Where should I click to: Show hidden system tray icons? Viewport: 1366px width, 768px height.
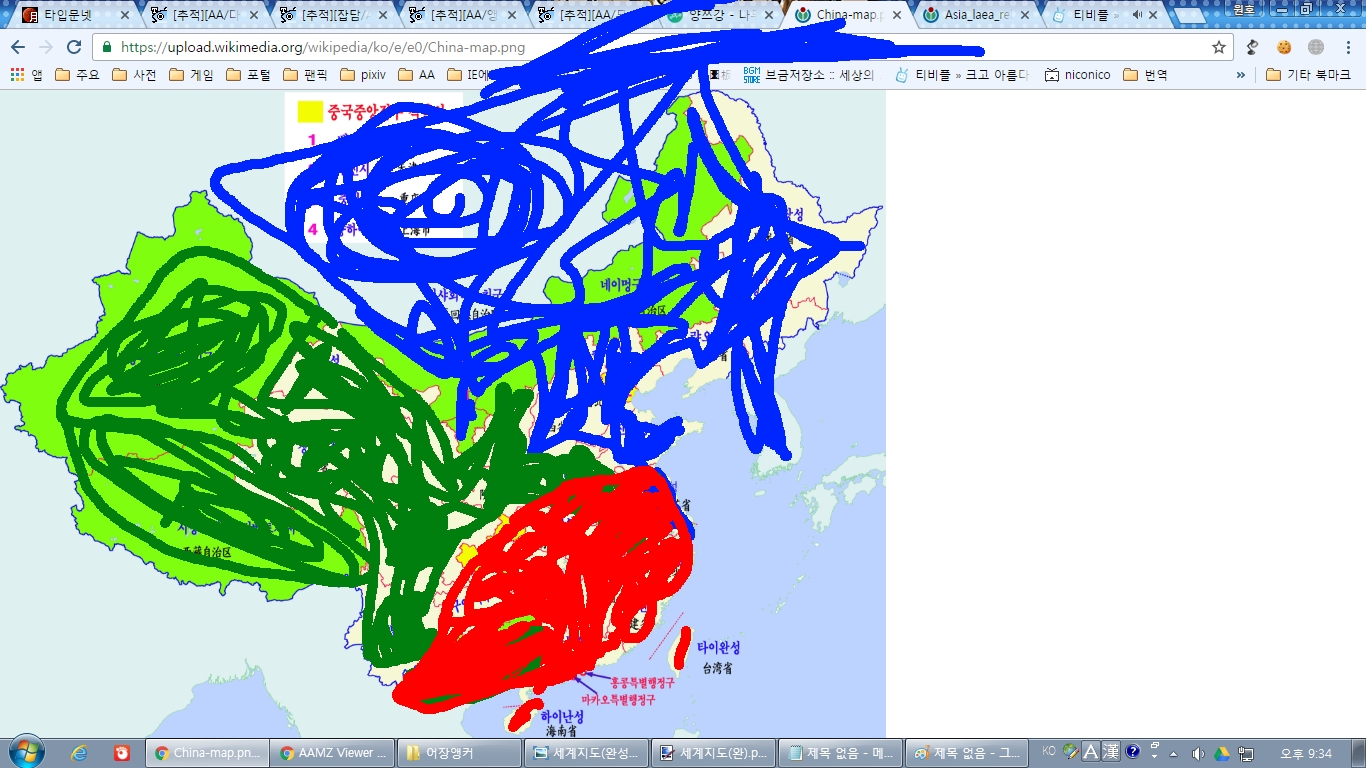tap(1174, 753)
